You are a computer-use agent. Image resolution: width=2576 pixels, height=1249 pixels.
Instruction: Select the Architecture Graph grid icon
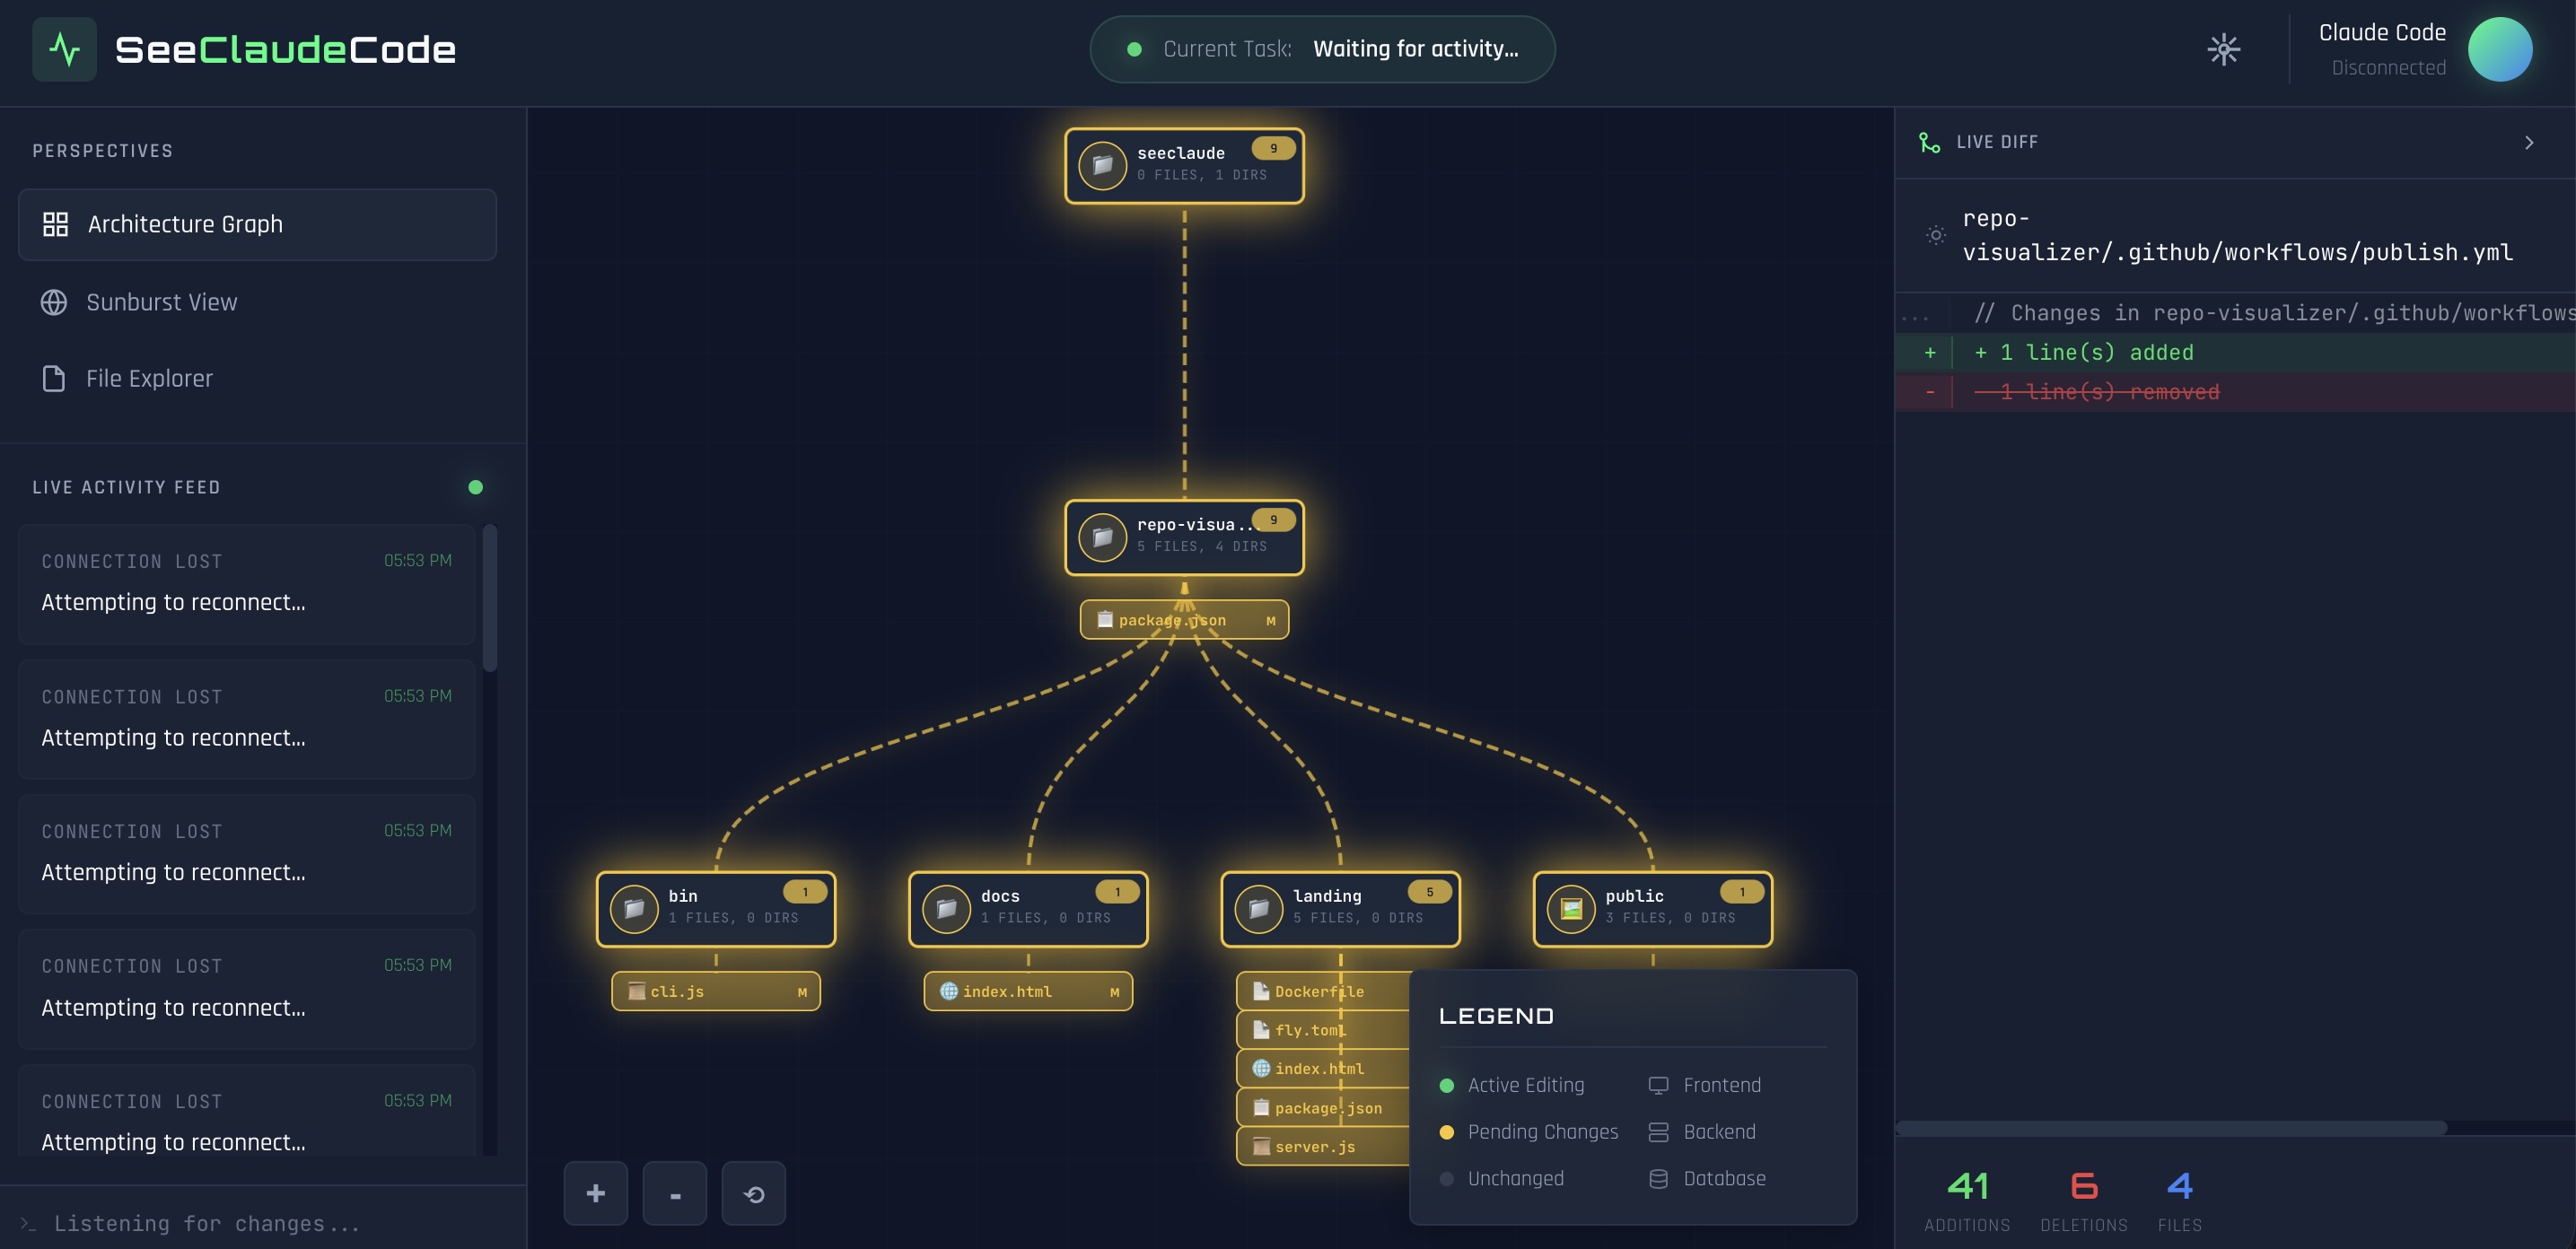click(54, 224)
